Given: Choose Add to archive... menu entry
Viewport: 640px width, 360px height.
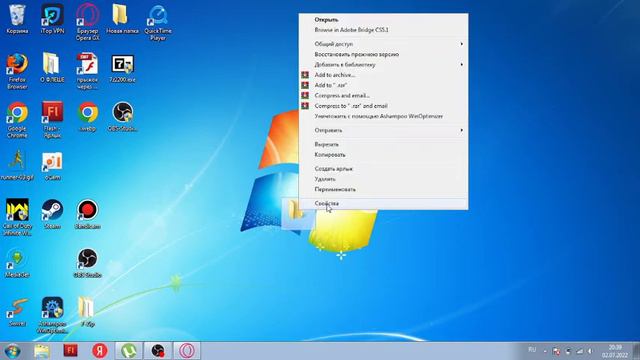Looking at the screenshot, I should tap(383, 75).
